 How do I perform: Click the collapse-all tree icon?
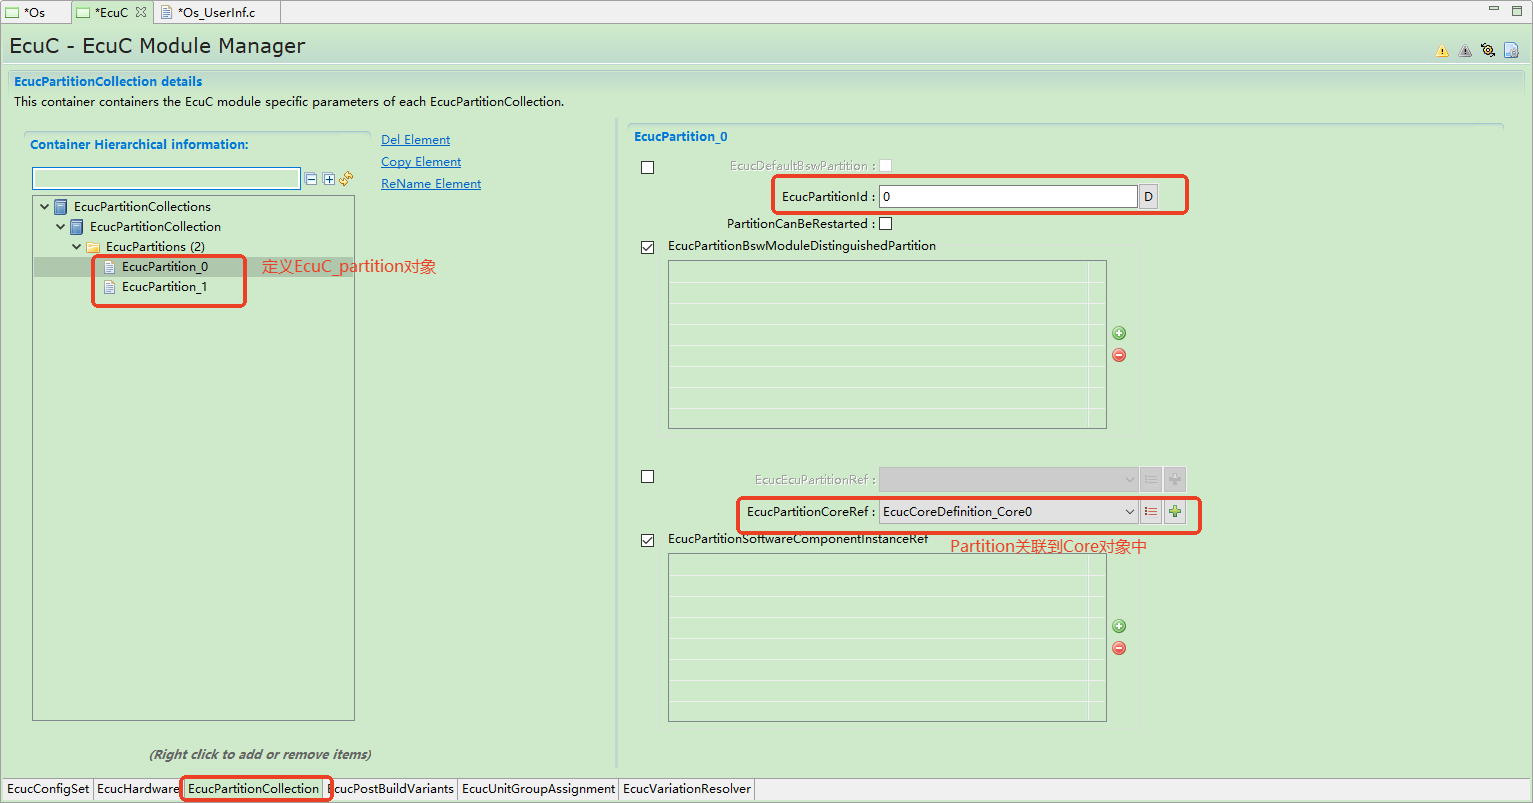(x=311, y=179)
